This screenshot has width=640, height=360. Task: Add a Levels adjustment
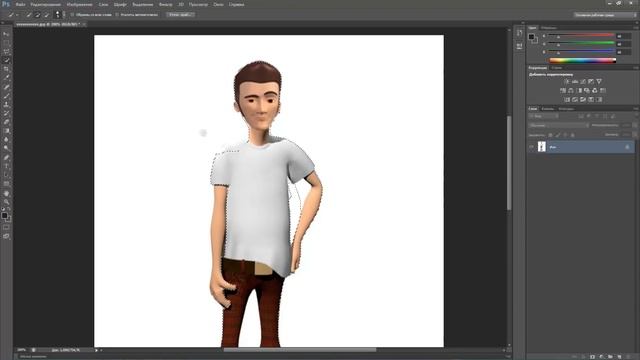pos(575,82)
